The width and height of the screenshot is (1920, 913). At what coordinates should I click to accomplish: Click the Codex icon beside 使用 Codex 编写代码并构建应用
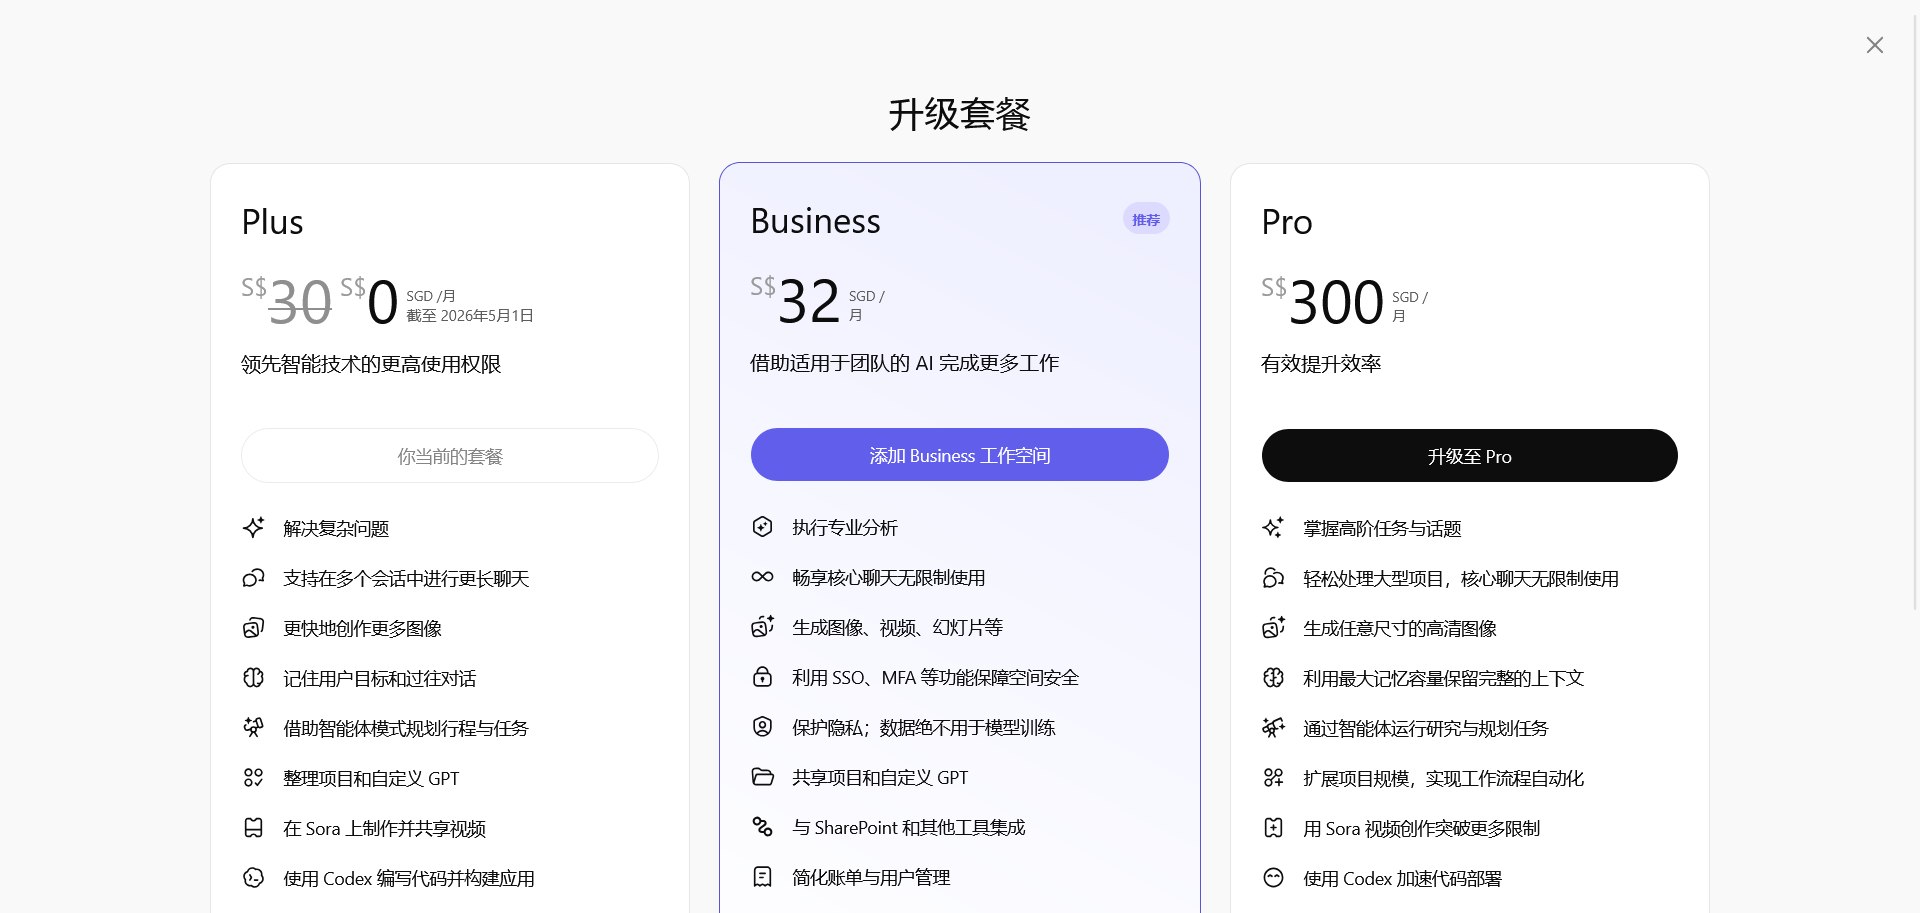(254, 878)
